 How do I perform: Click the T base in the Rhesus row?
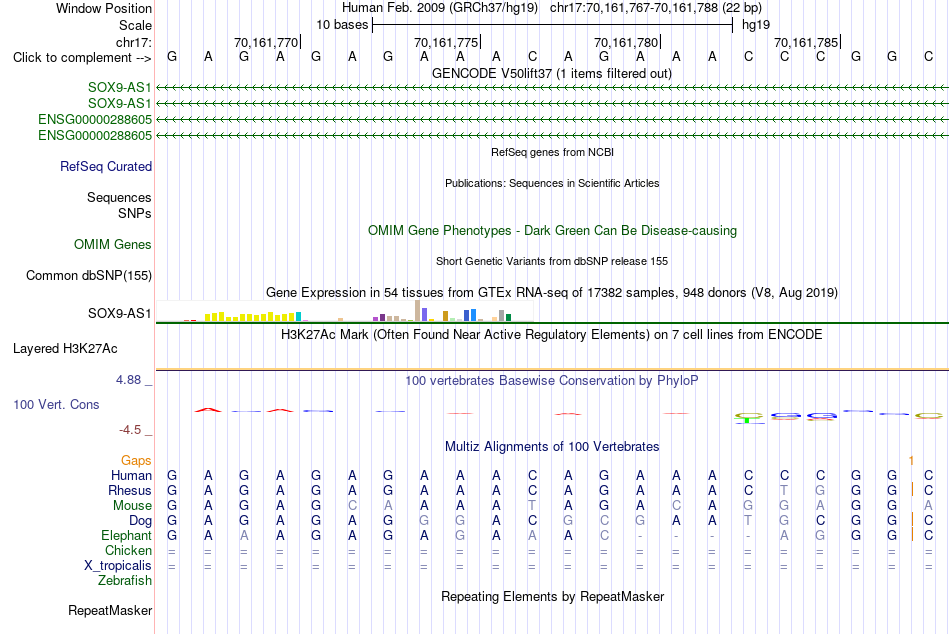tap(784, 490)
